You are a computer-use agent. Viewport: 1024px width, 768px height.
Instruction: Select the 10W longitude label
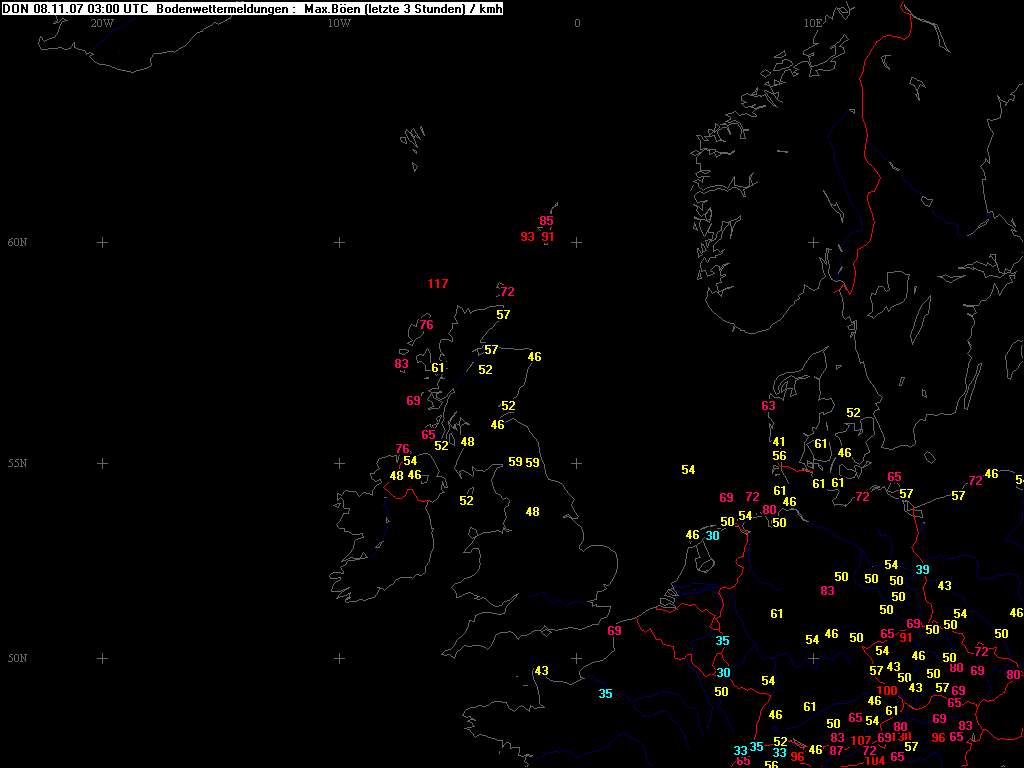pos(339,23)
